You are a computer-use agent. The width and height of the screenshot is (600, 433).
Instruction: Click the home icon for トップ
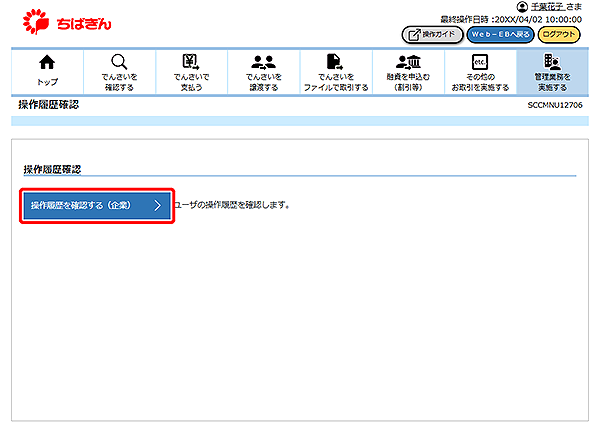tap(47, 63)
